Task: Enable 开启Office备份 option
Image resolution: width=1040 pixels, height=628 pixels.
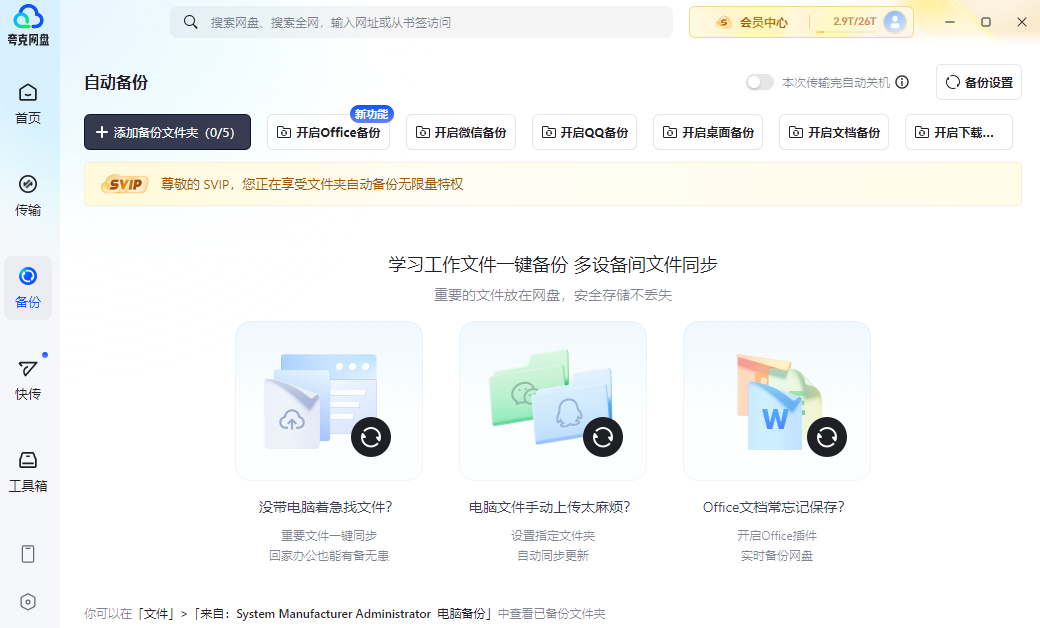Action: coord(328,132)
